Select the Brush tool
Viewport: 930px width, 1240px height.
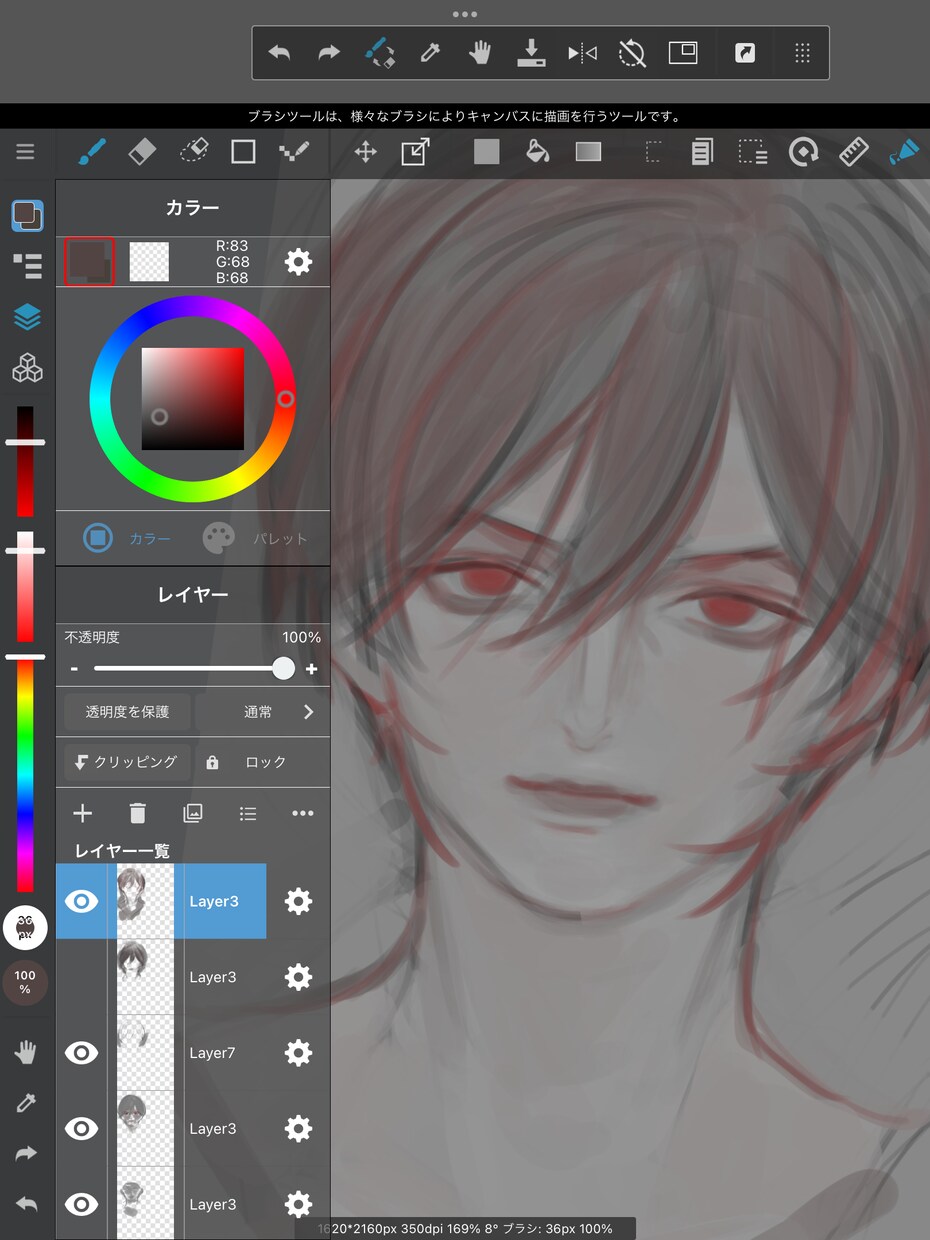(92, 152)
